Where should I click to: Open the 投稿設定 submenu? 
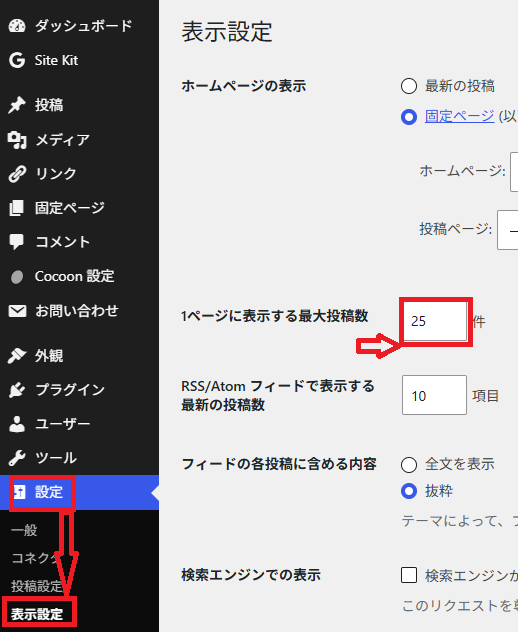tap(37, 586)
